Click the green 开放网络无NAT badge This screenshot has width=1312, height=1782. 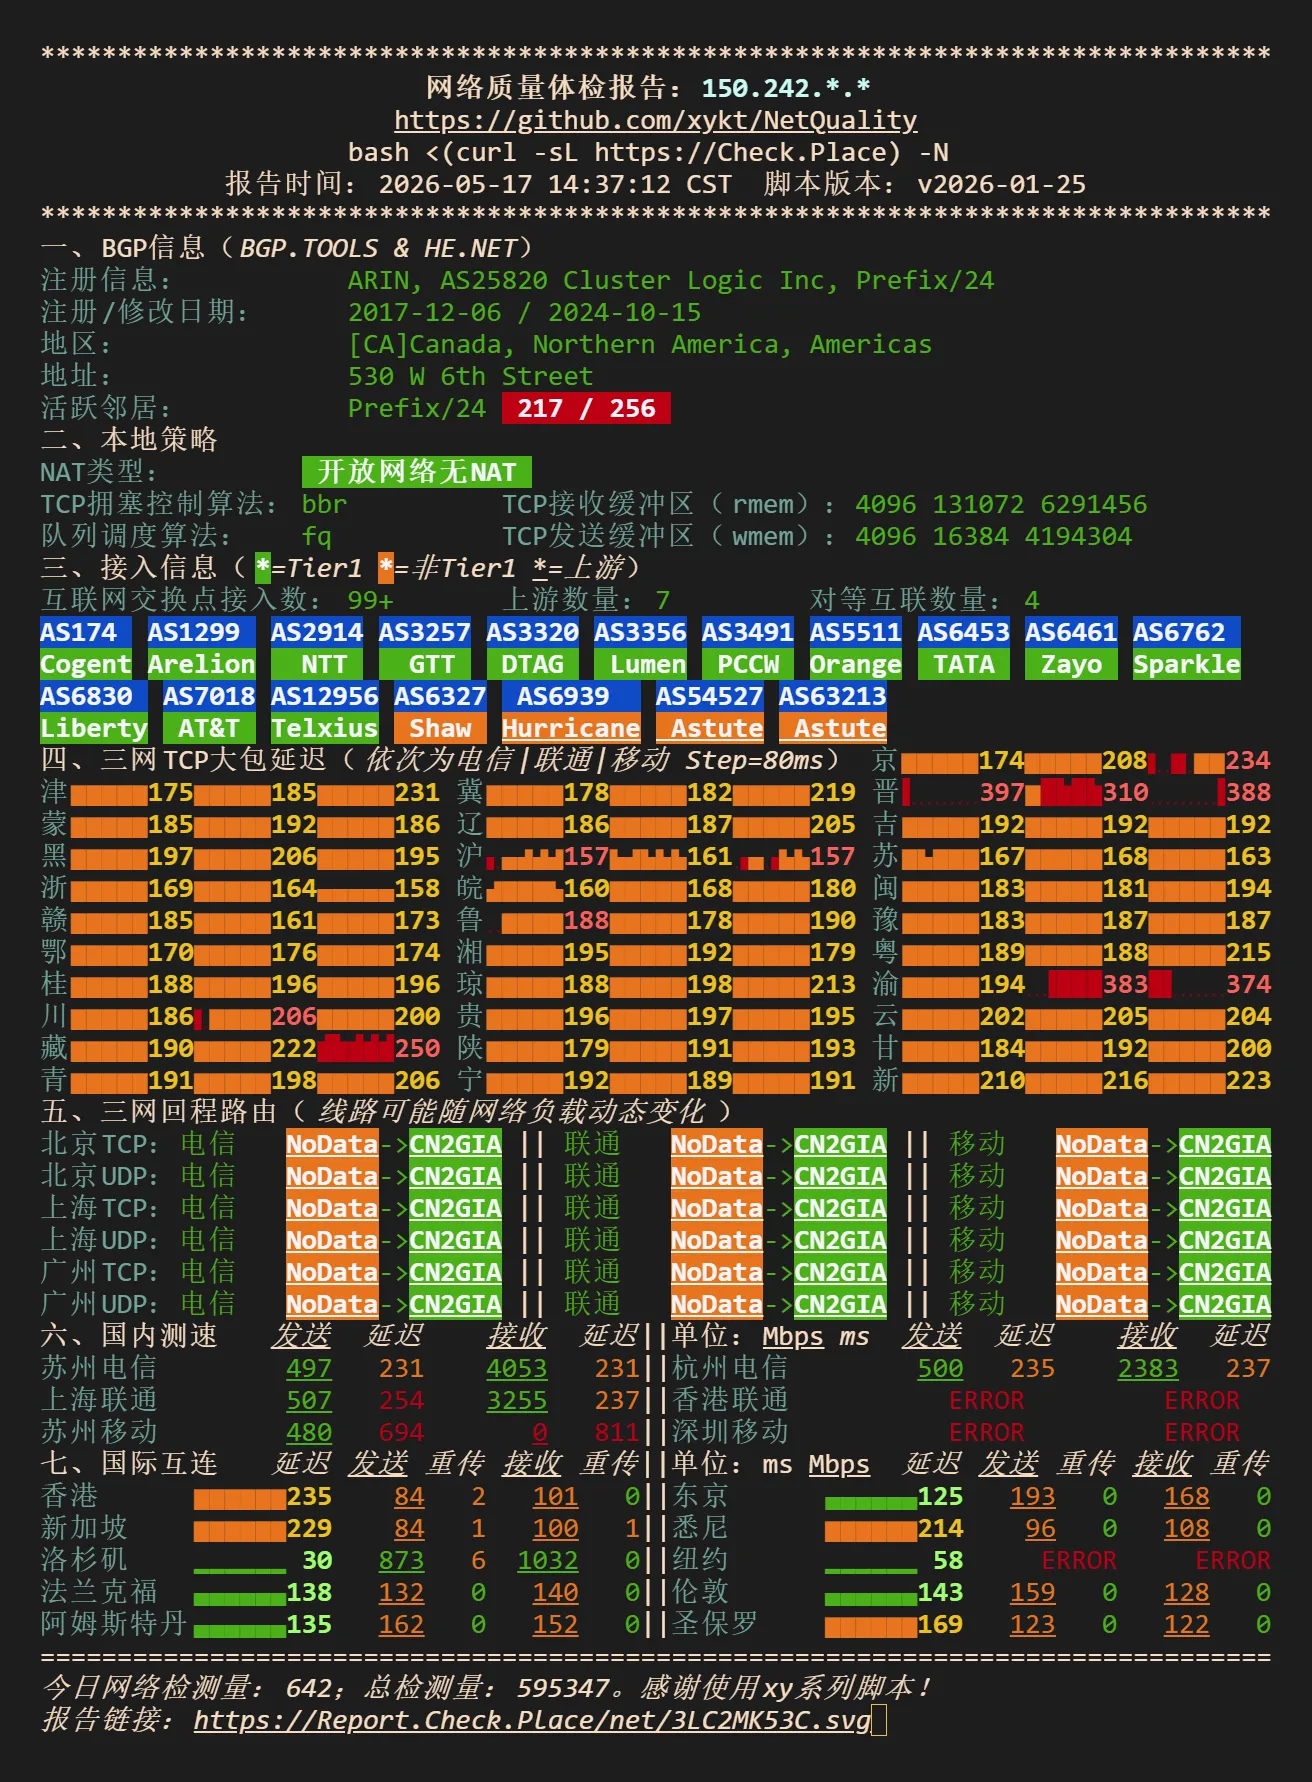point(417,472)
